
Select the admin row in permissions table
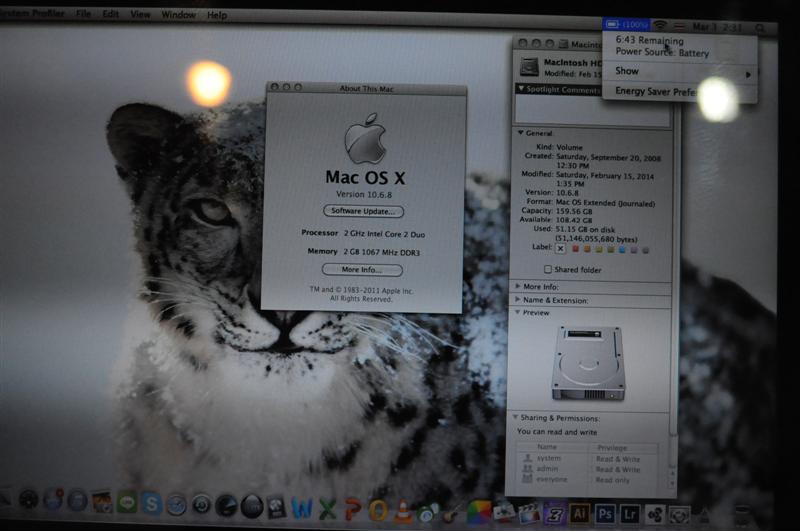[x=587, y=469]
